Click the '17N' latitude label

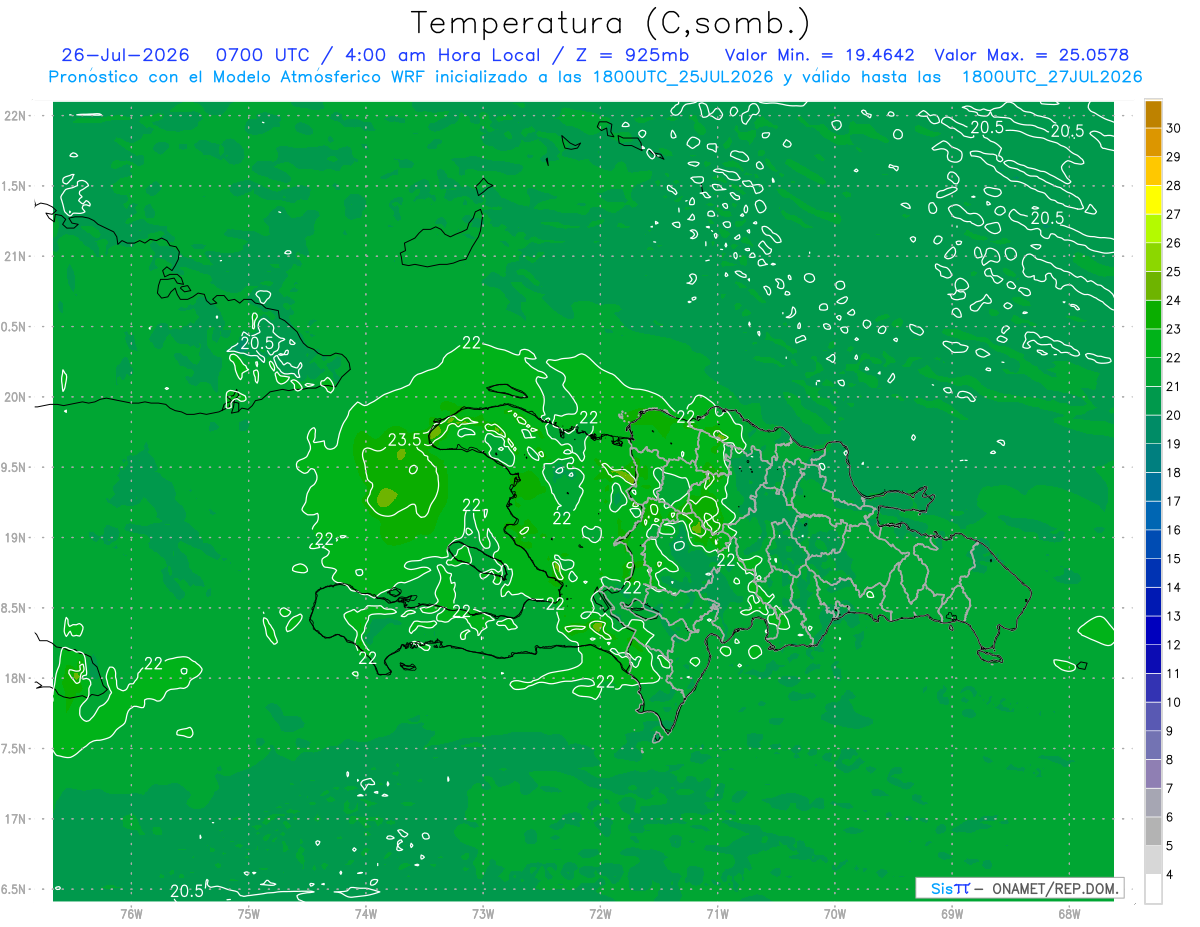click(x=17, y=819)
